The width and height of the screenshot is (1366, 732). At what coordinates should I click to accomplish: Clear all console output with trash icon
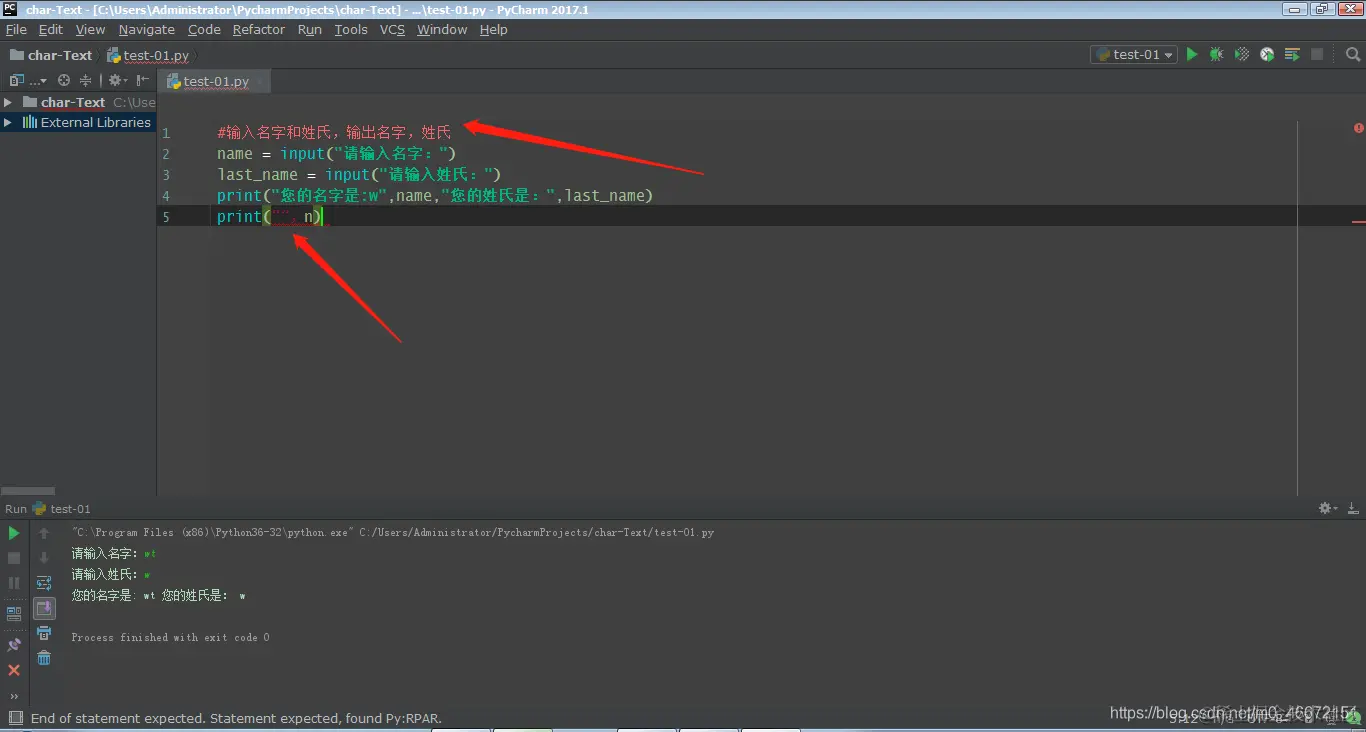pyautogui.click(x=44, y=658)
